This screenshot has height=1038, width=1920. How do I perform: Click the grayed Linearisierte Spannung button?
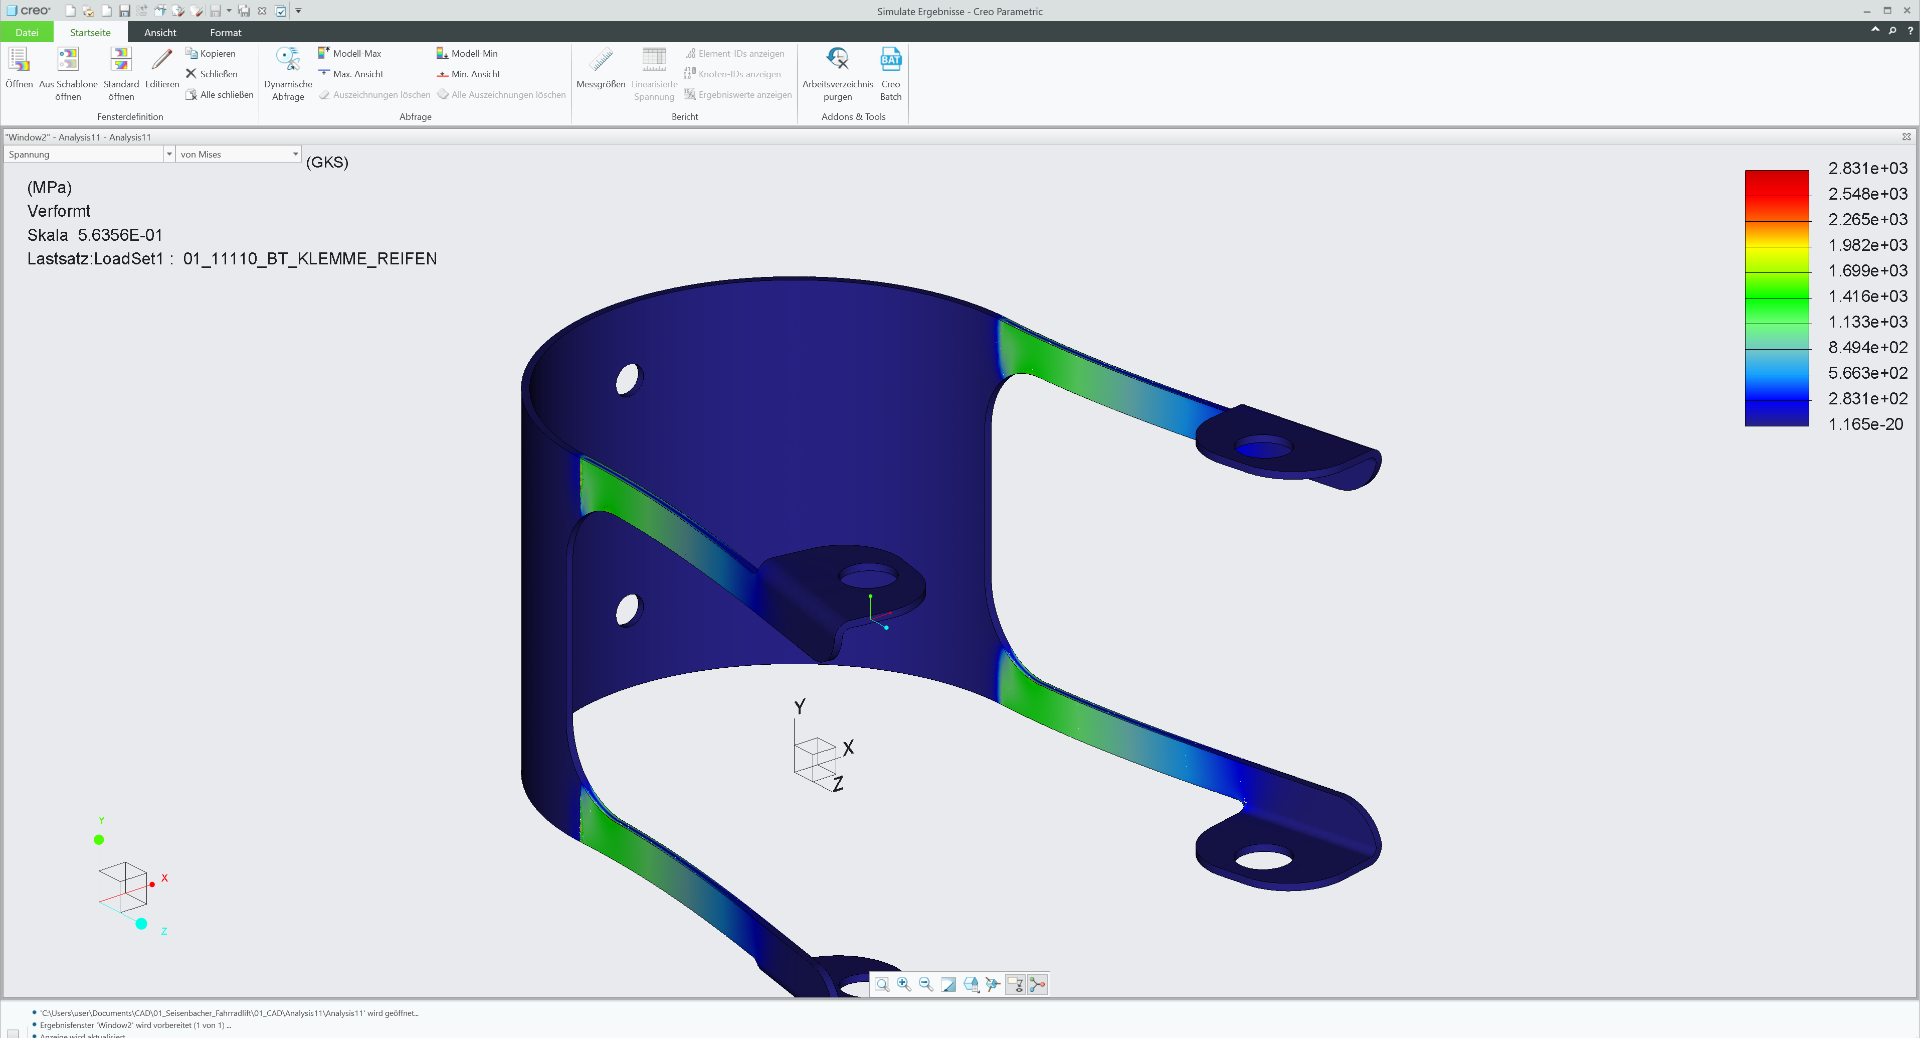click(654, 72)
